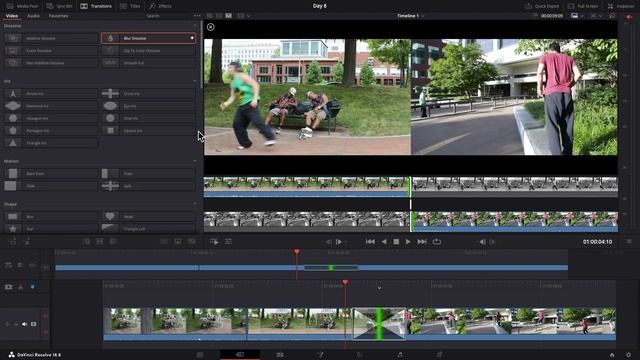Toggle loop playback
The image size is (640, 360).
click(437, 242)
